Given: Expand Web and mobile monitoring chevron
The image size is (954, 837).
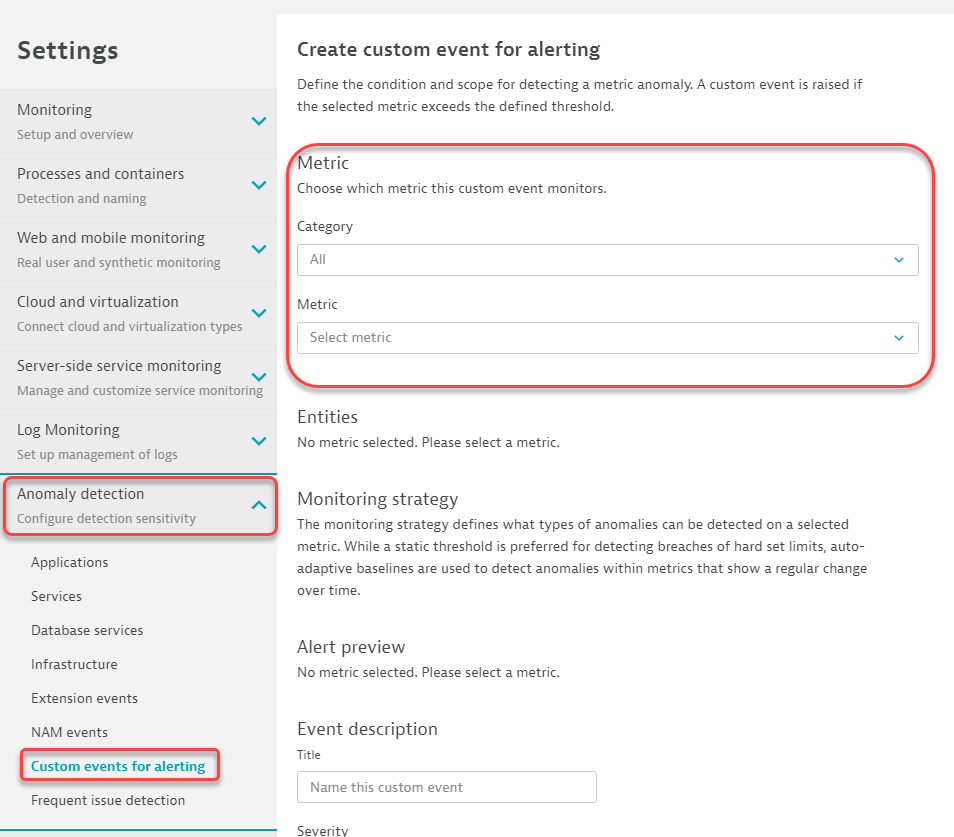Looking at the screenshot, I should (x=258, y=249).
